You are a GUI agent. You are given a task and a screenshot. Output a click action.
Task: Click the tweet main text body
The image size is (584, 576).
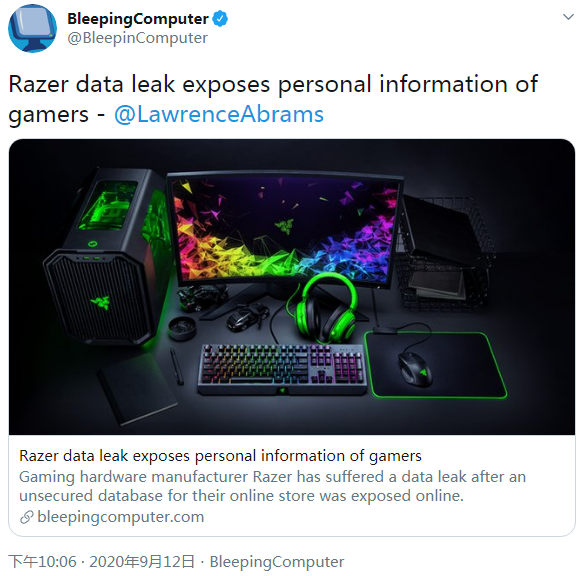pos(273,99)
